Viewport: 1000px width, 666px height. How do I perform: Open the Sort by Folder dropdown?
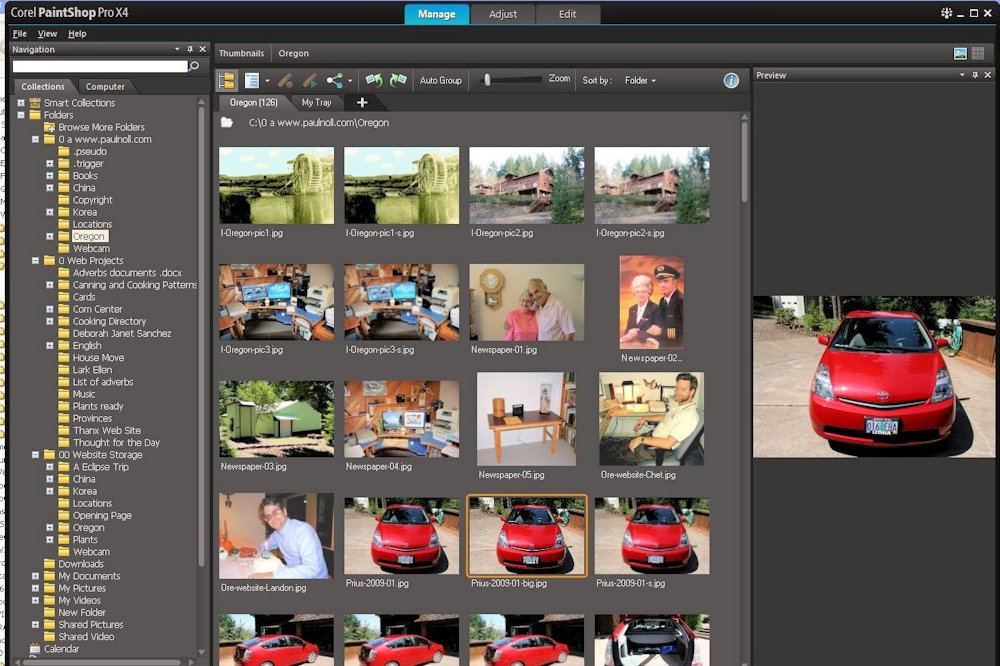point(640,80)
